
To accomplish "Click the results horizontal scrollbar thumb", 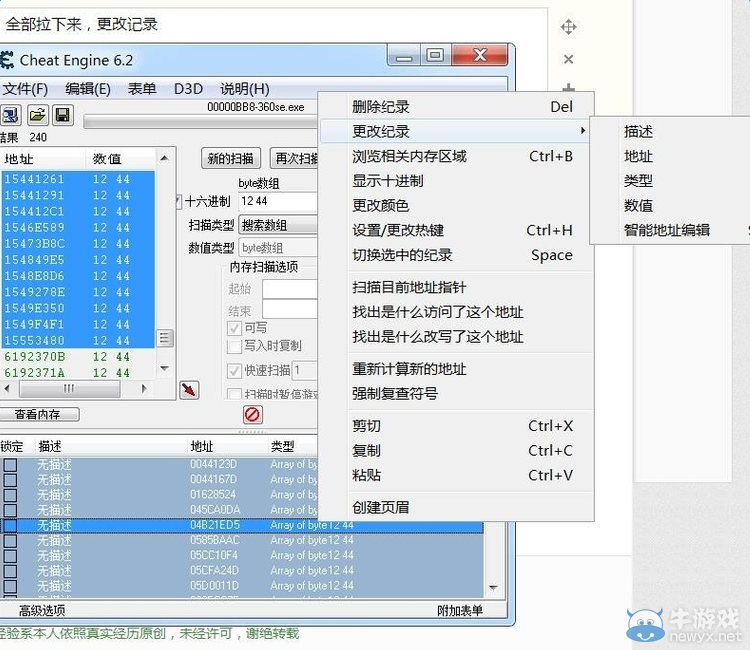I will [69, 389].
